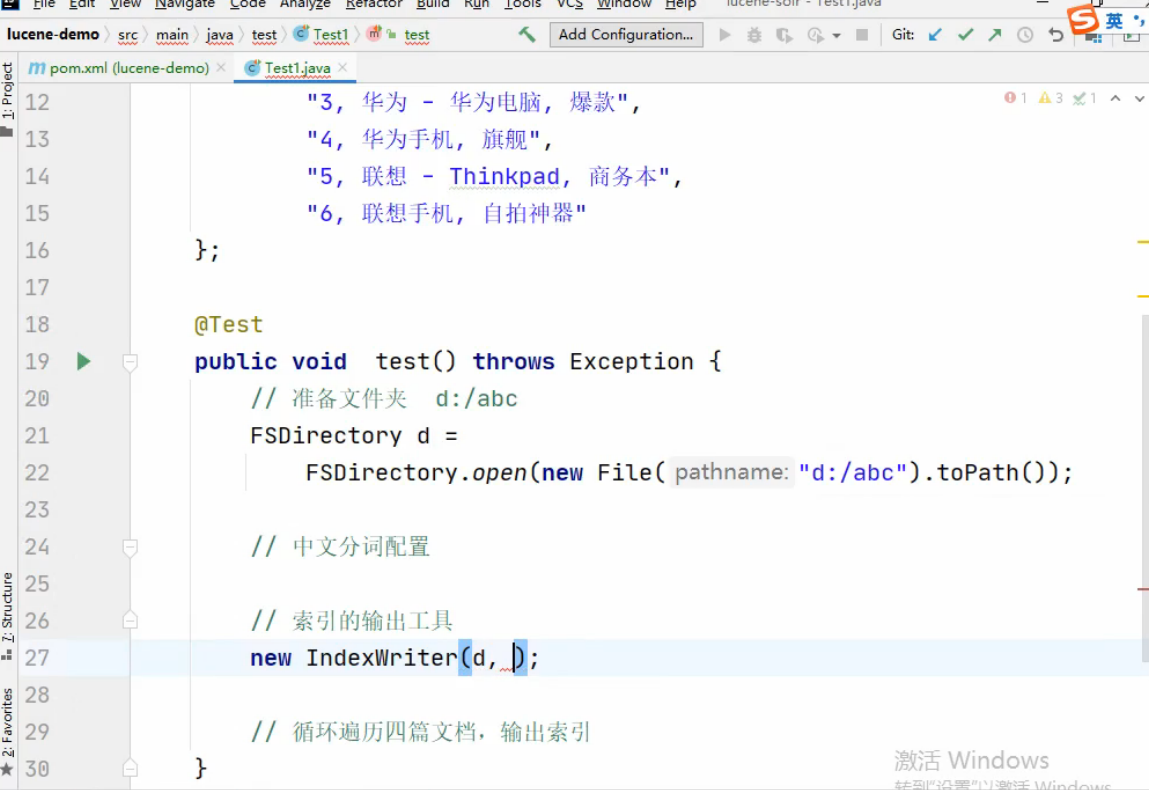Click the Git Rollback undo icon
Viewport: 1149px width, 790px height.
pos(1055,34)
